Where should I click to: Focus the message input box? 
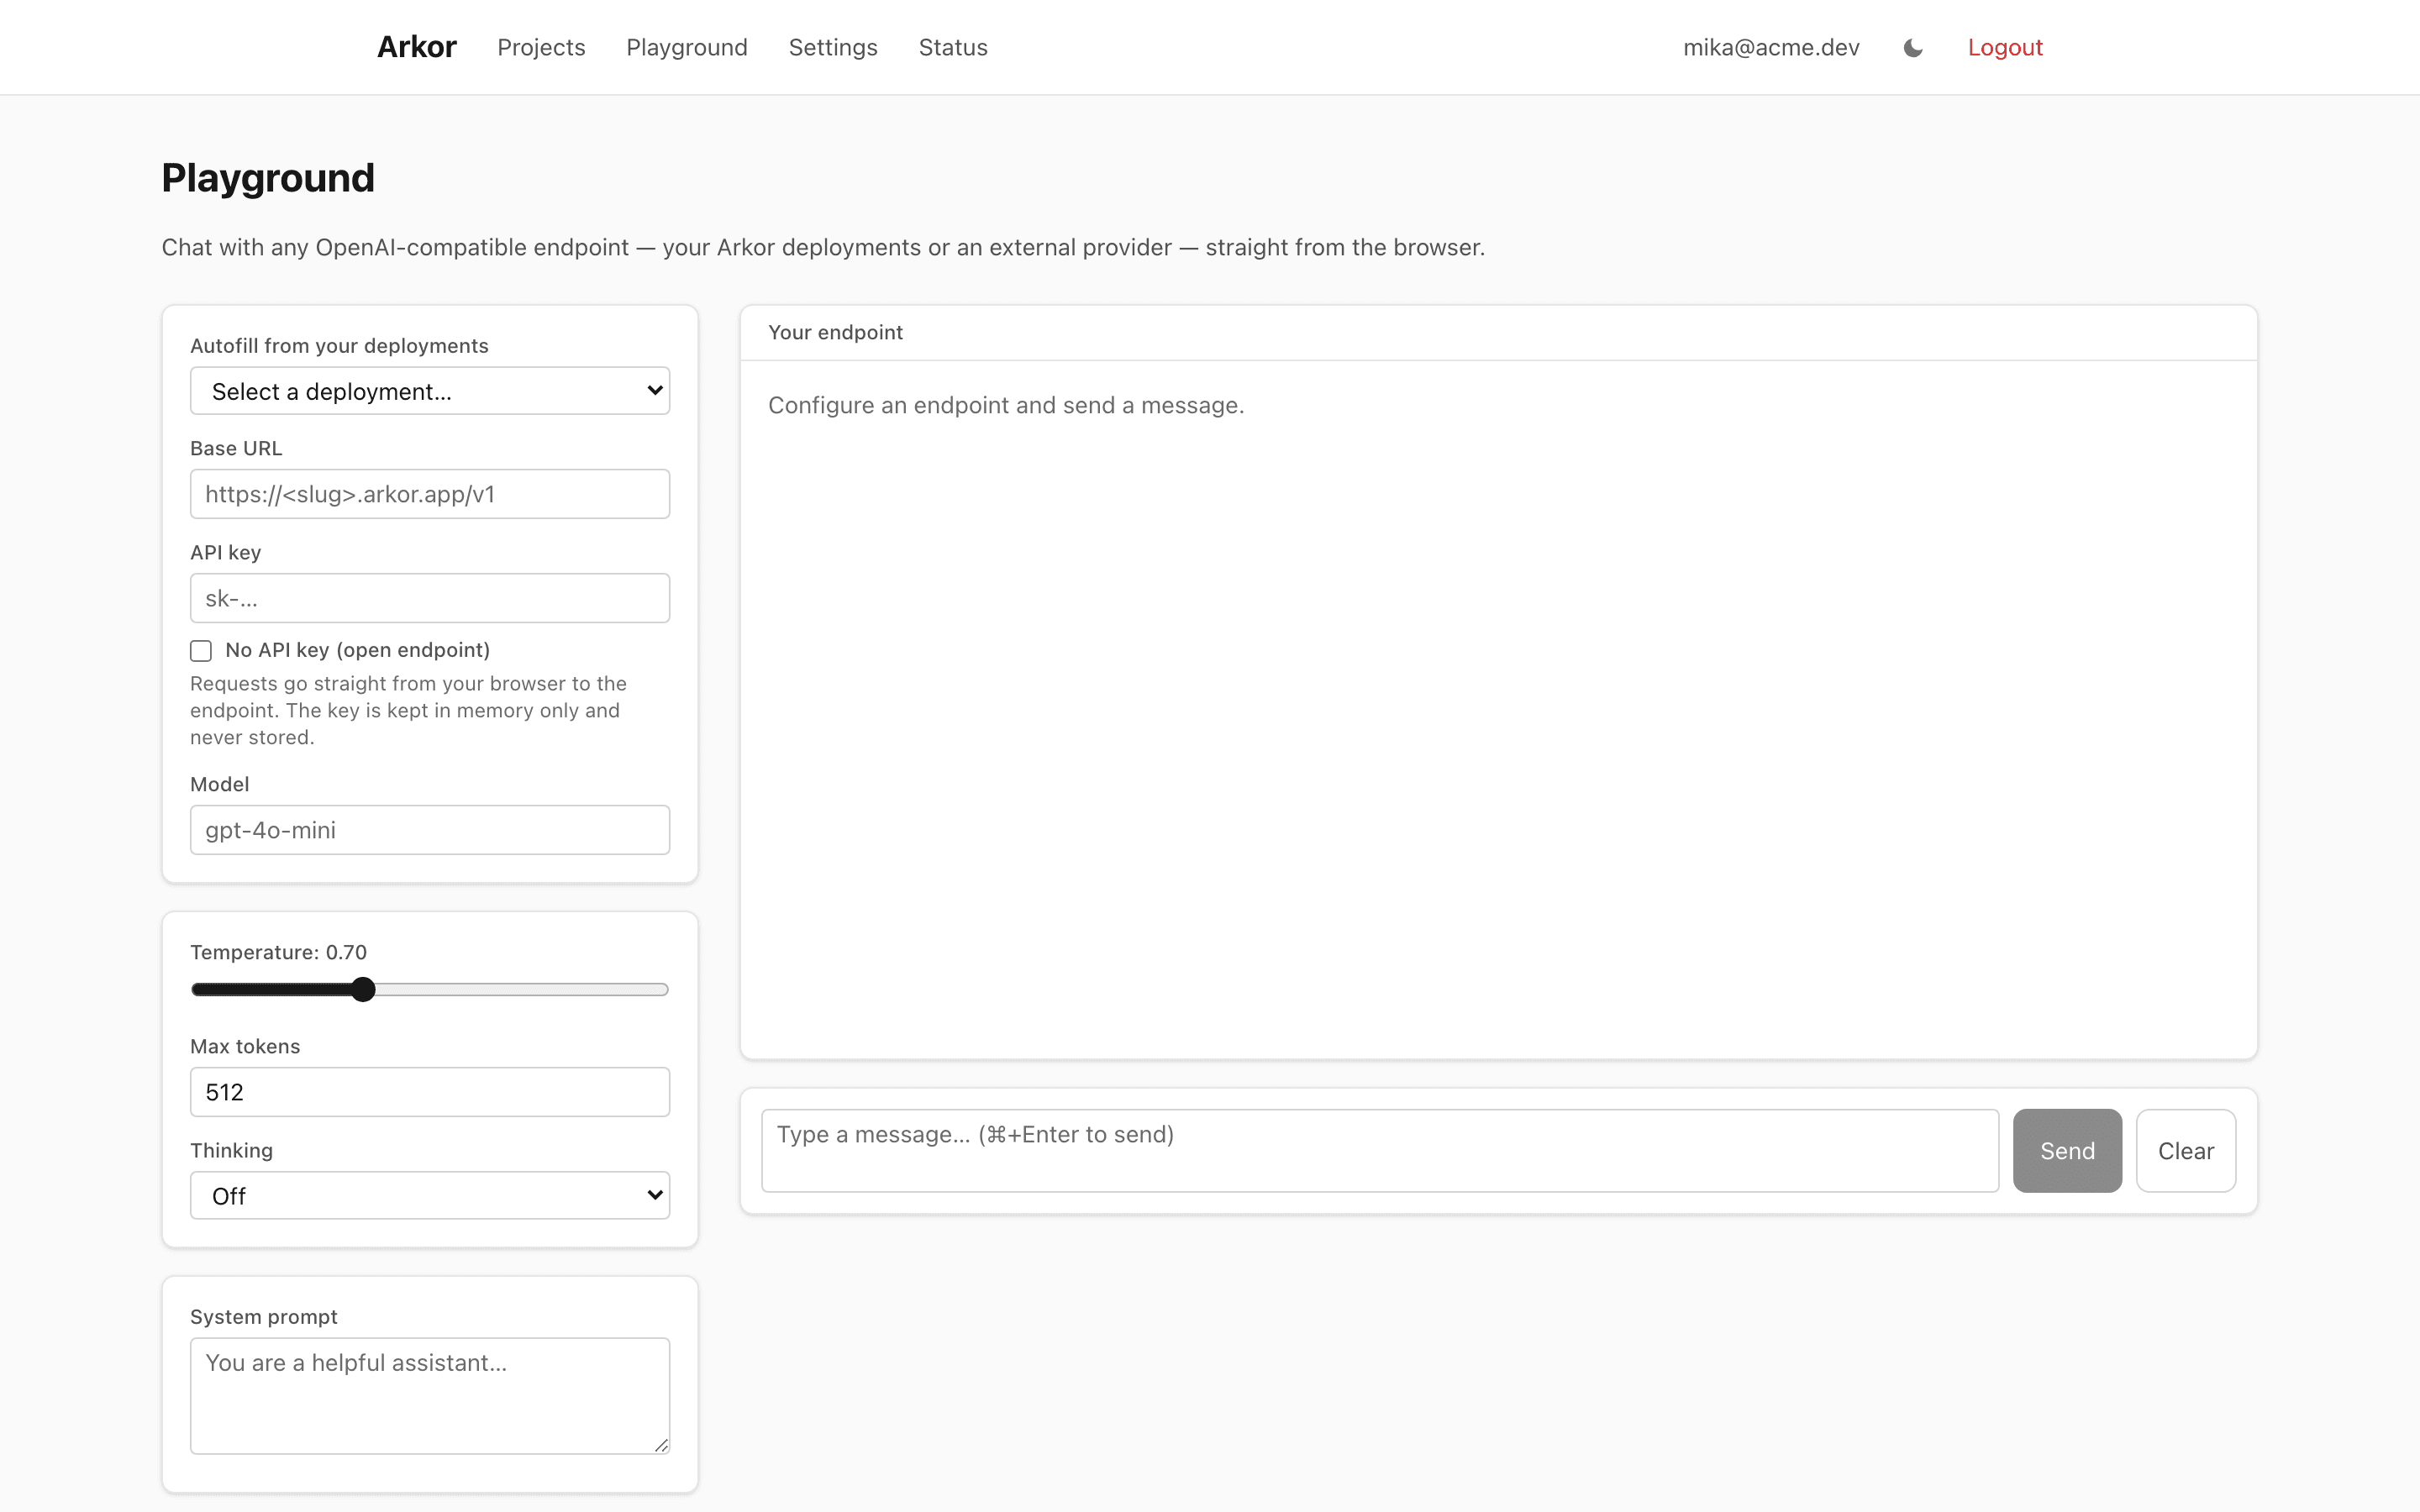pyautogui.click(x=1380, y=1151)
